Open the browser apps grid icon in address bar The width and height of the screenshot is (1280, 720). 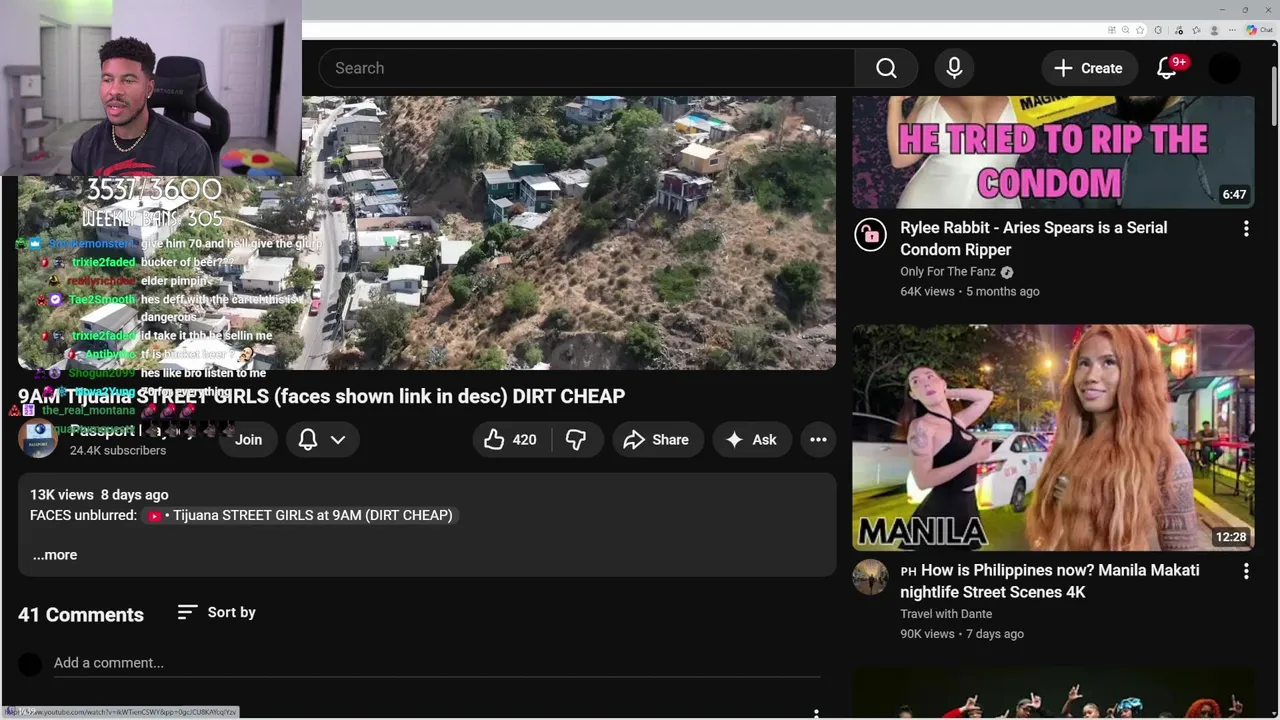tap(1112, 30)
